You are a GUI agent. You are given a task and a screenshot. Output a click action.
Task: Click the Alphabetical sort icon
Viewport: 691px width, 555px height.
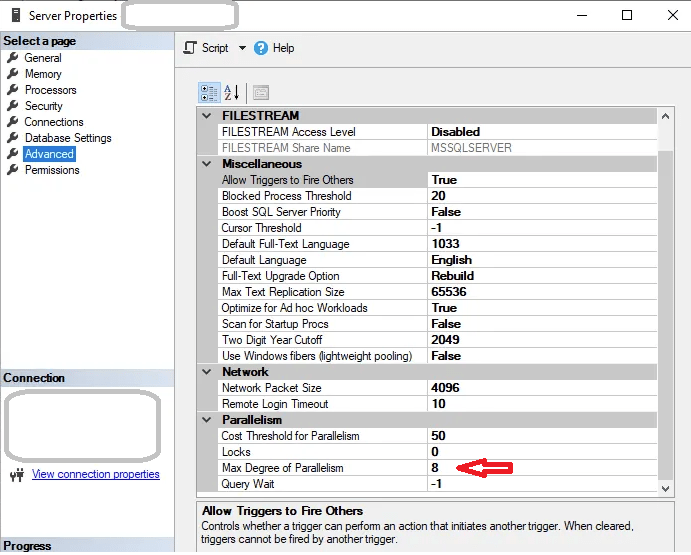point(232,93)
